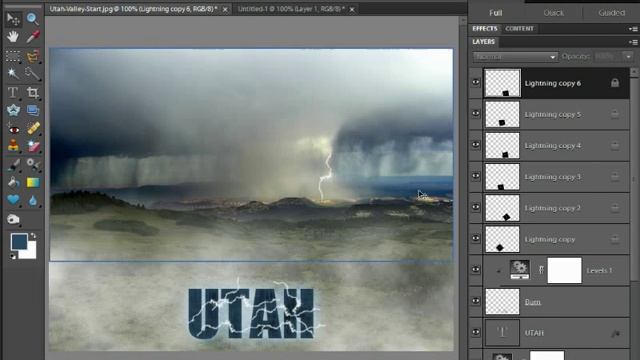Click the link icon on Levels 1 layer
The width and height of the screenshot is (640, 360).
541,270
